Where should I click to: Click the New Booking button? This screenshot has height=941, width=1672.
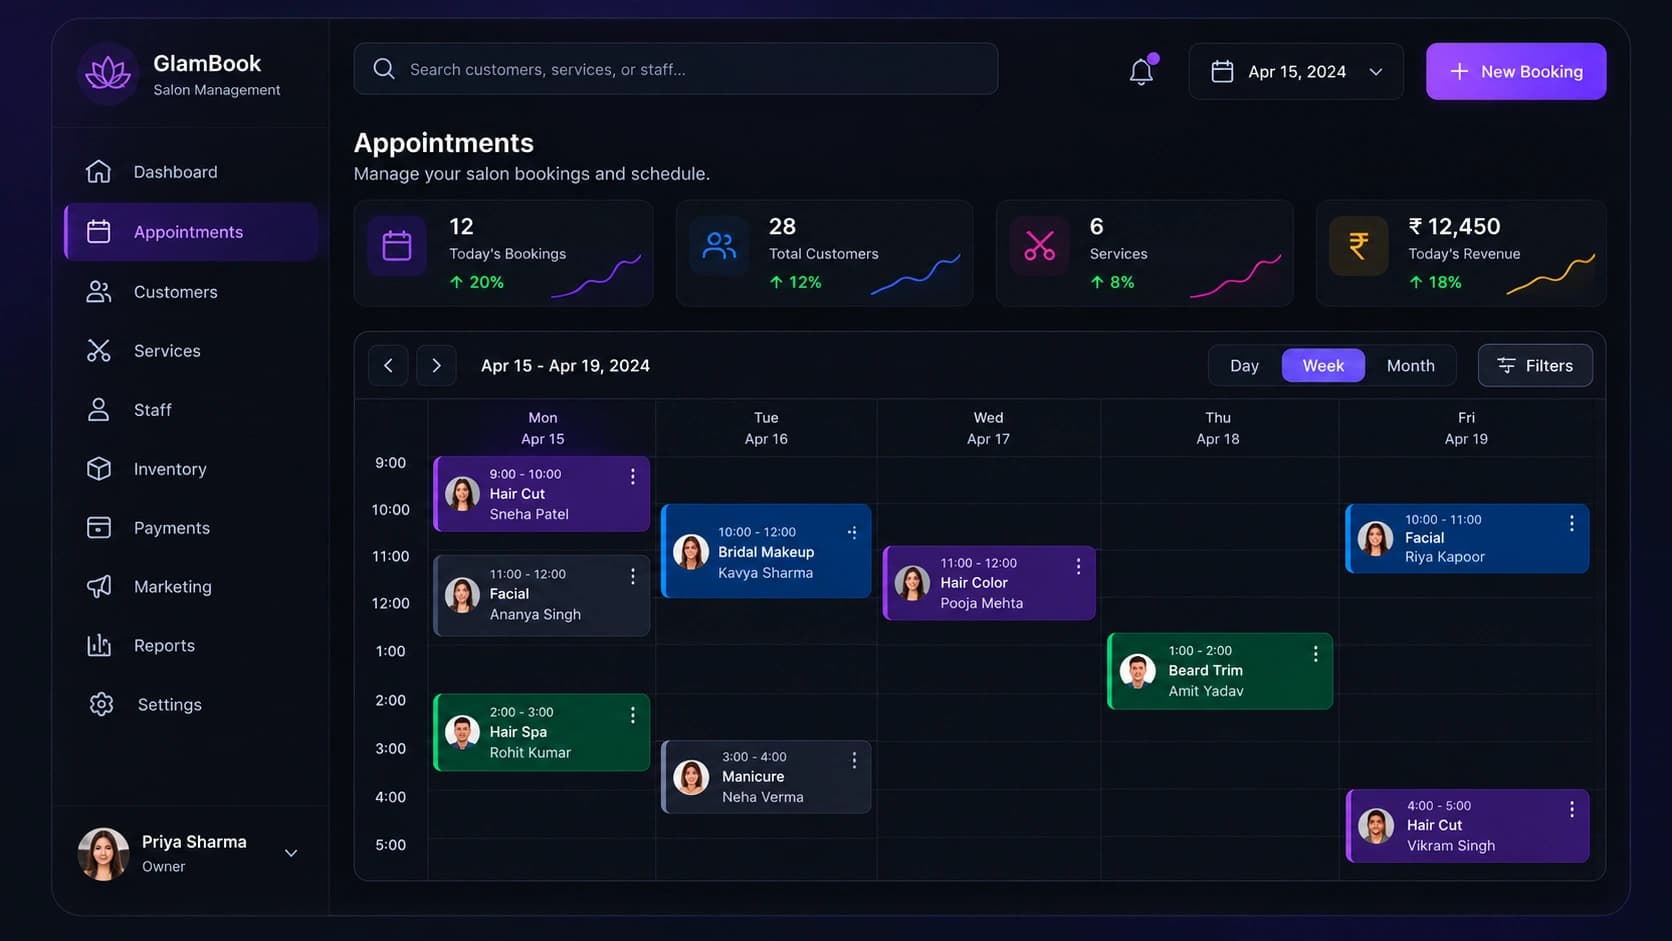1516,71
